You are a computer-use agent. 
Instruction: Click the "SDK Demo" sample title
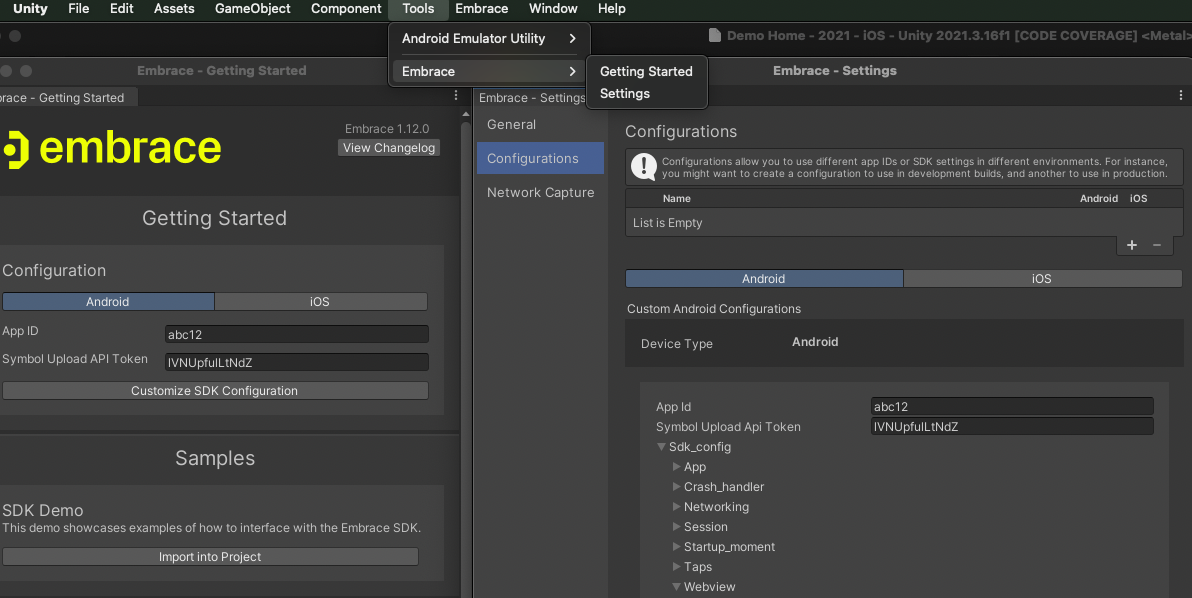click(x=43, y=511)
